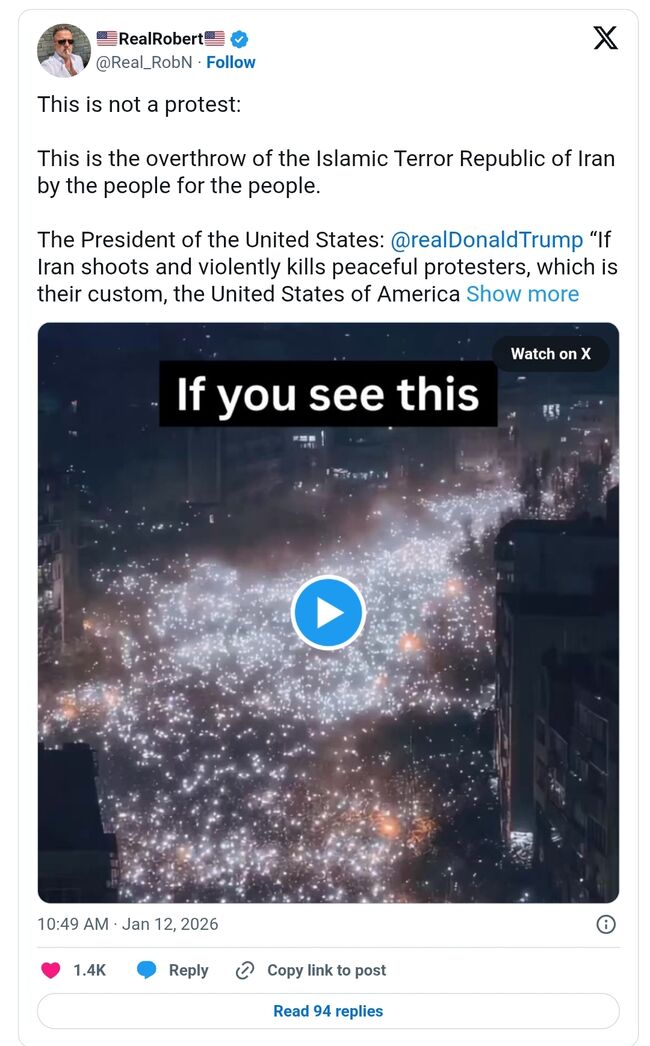This screenshot has height=1046, width=650.
Task: Click the 1.4K likes count
Action: click(x=90, y=970)
